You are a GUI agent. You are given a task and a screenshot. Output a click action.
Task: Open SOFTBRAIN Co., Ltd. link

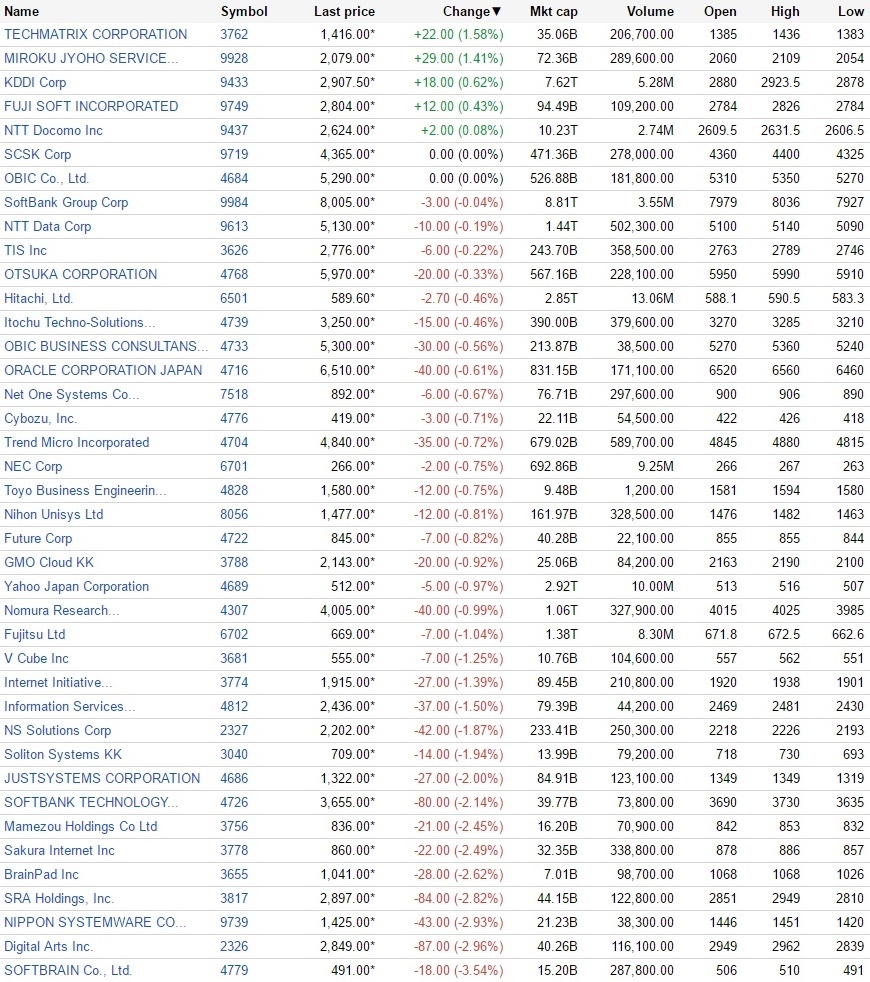68,970
